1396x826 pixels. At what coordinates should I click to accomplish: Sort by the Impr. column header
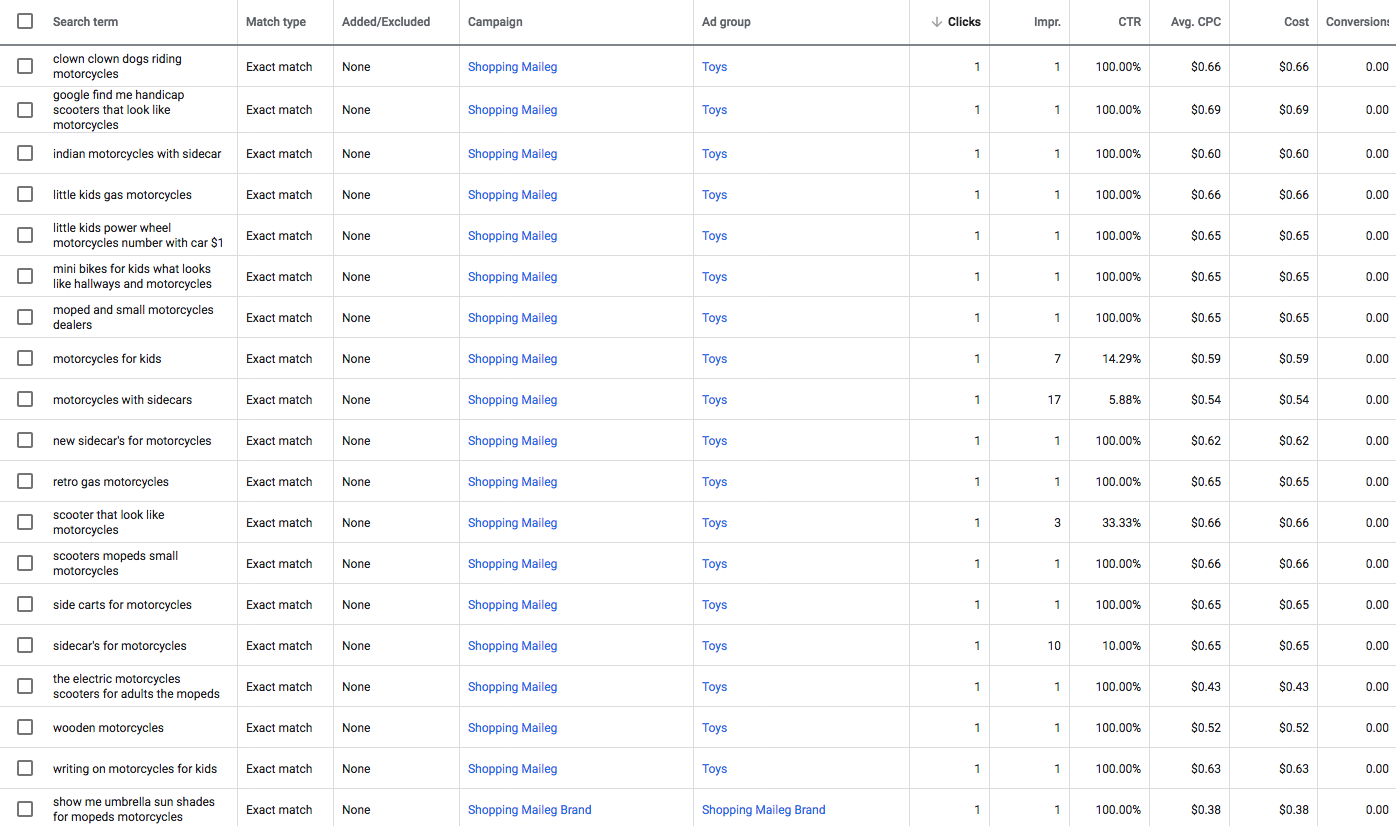tap(1047, 22)
